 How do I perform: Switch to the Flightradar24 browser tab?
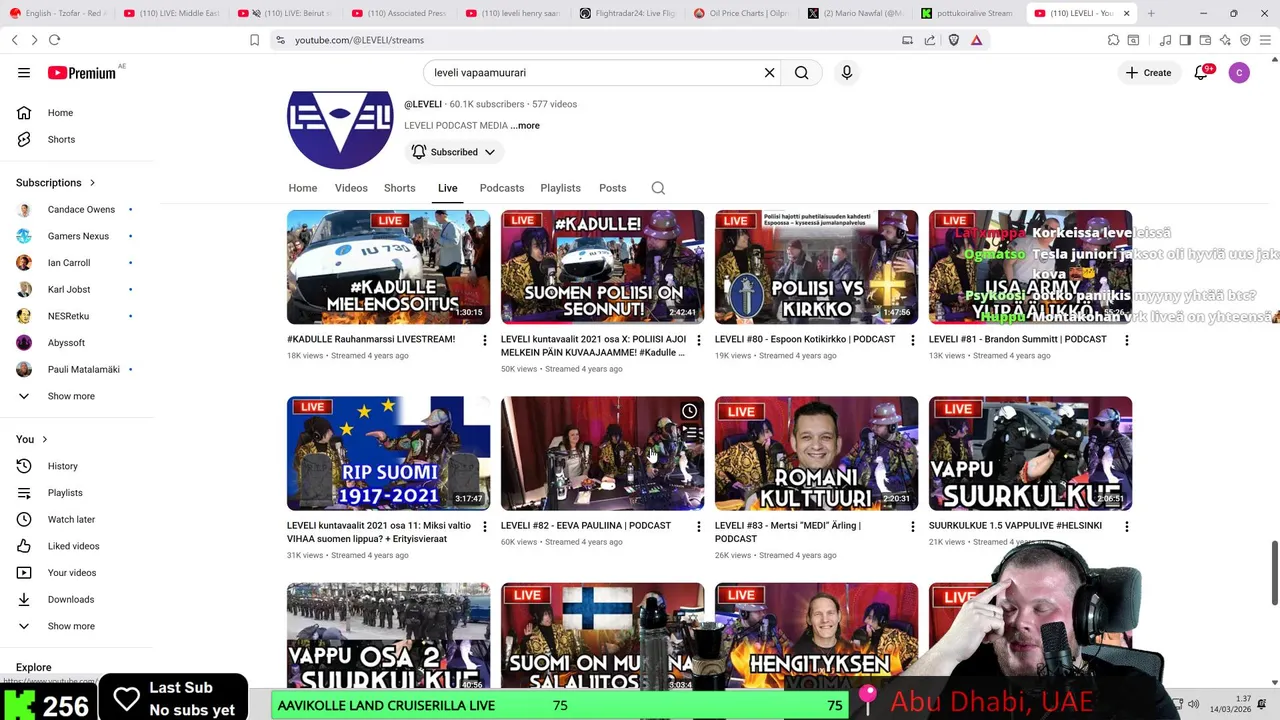click(628, 13)
